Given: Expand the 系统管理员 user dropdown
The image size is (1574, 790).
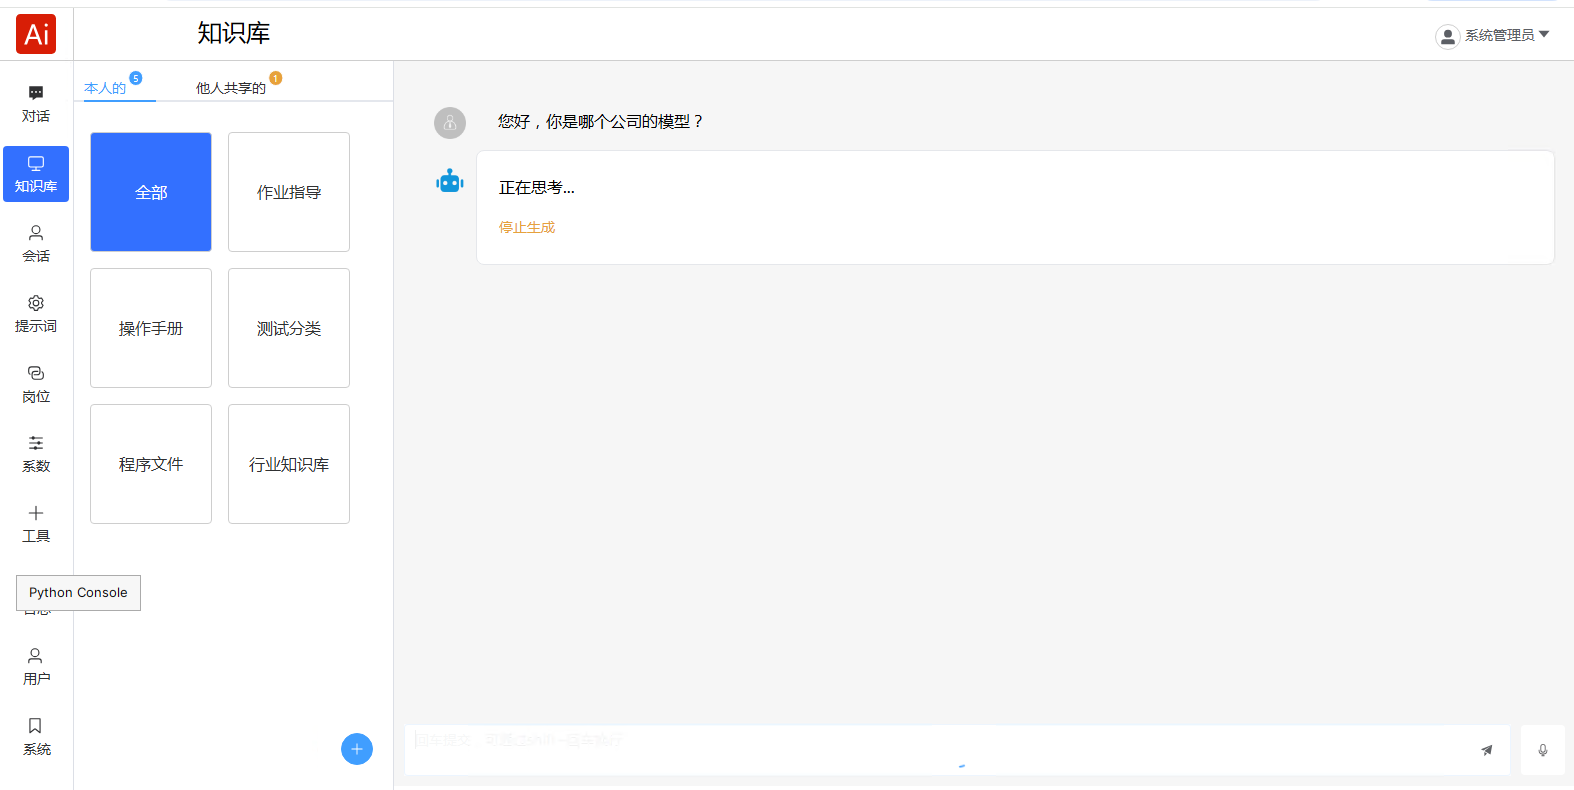Looking at the screenshot, I should 1492,36.
